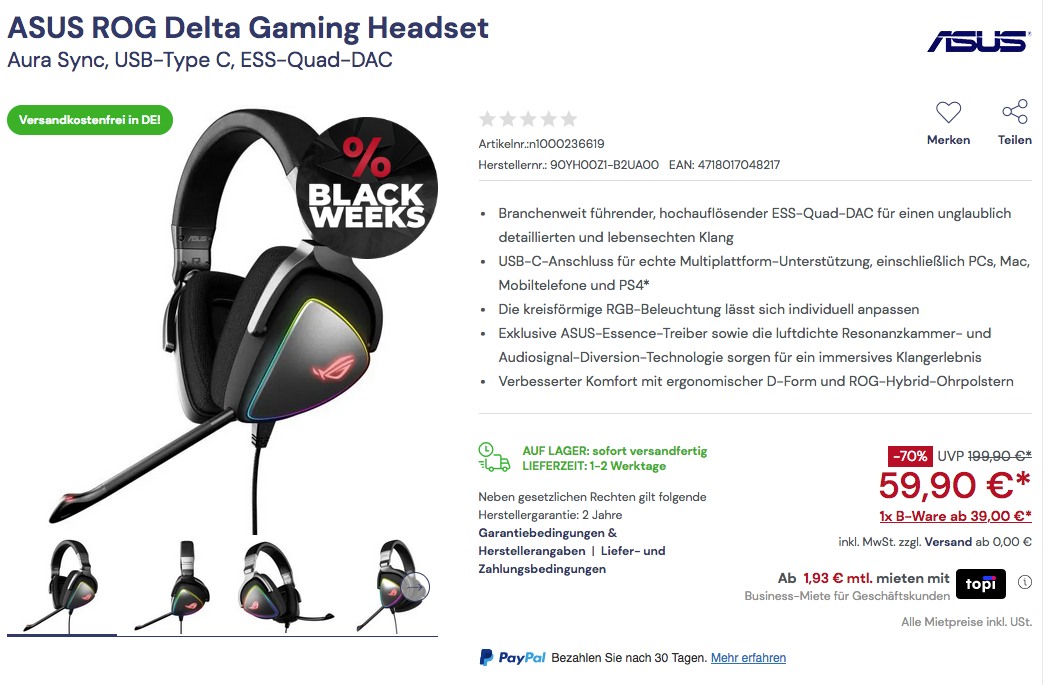Click the topi logo badge
The height and width of the screenshot is (685, 1043).
980,584
